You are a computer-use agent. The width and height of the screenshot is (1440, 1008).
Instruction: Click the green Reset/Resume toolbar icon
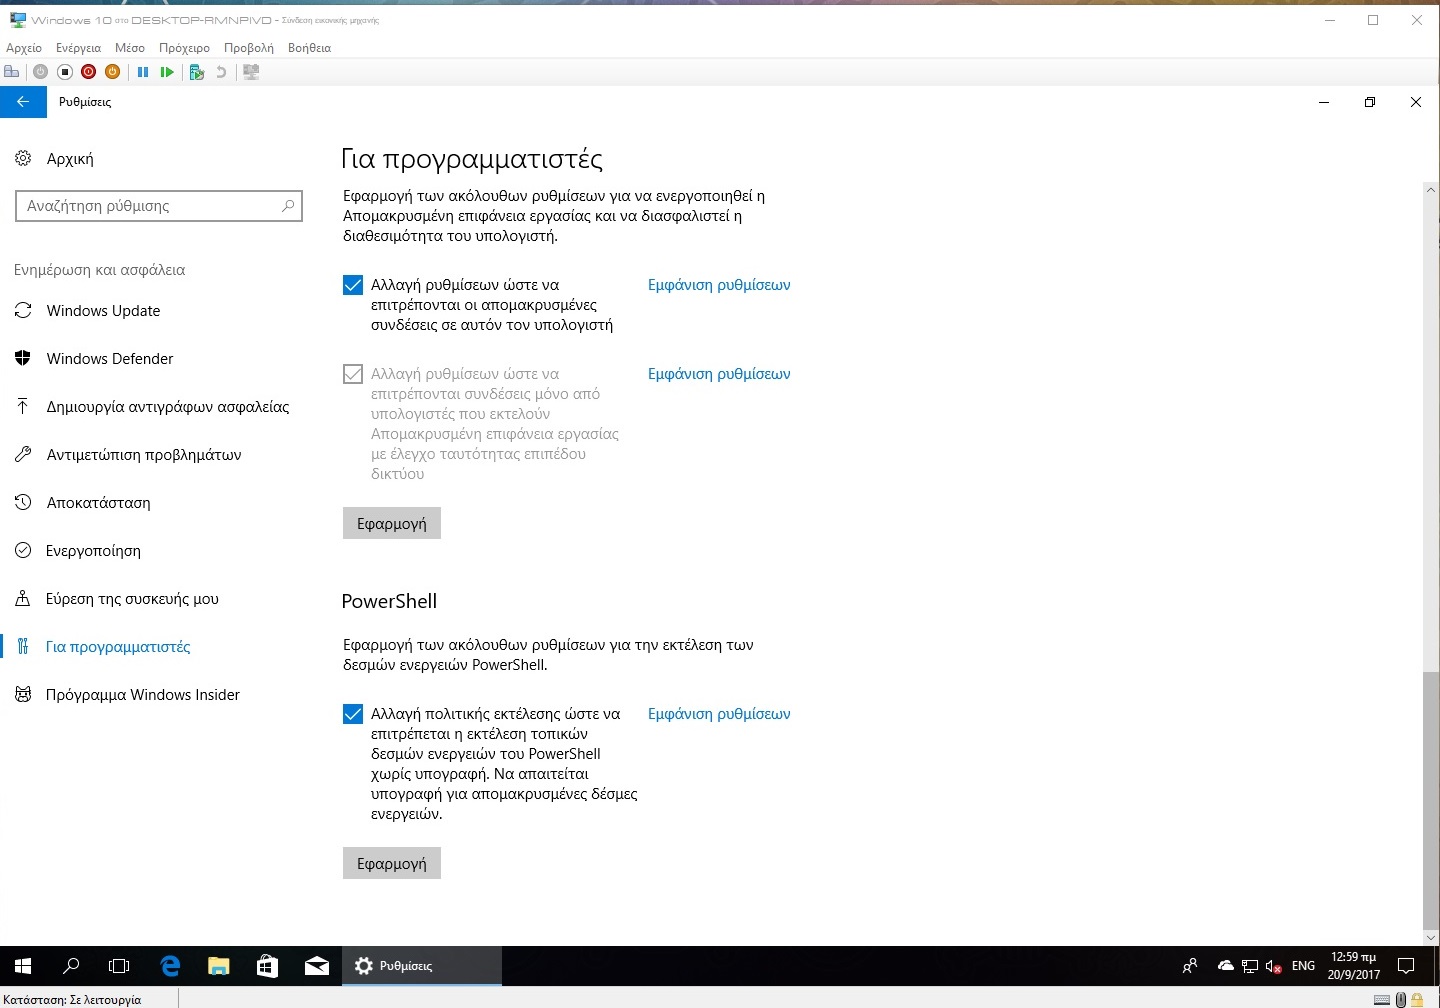(x=167, y=72)
